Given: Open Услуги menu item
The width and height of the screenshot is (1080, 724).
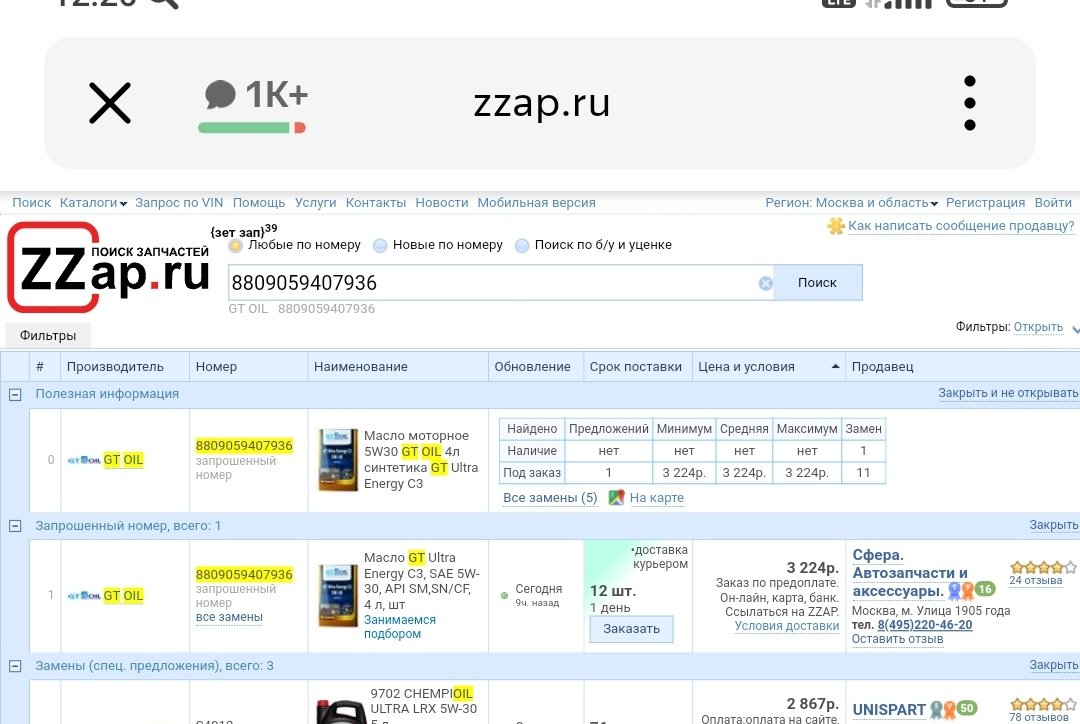Looking at the screenshot, I should [315, 203].
